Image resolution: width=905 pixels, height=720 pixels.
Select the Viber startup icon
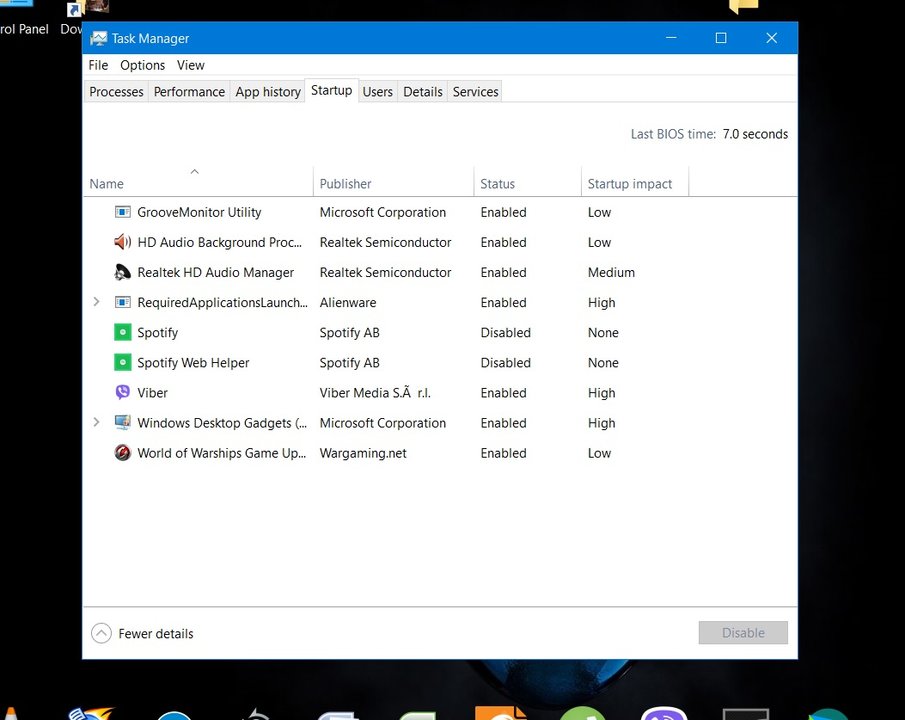tap(123, 393)
